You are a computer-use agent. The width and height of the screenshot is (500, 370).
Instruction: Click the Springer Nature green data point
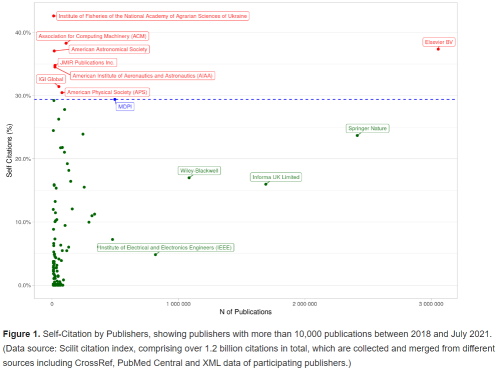[x=357, y=135]
